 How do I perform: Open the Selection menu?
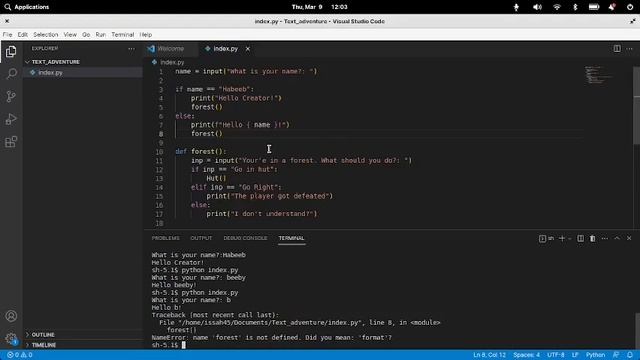[x=46, y=35]
